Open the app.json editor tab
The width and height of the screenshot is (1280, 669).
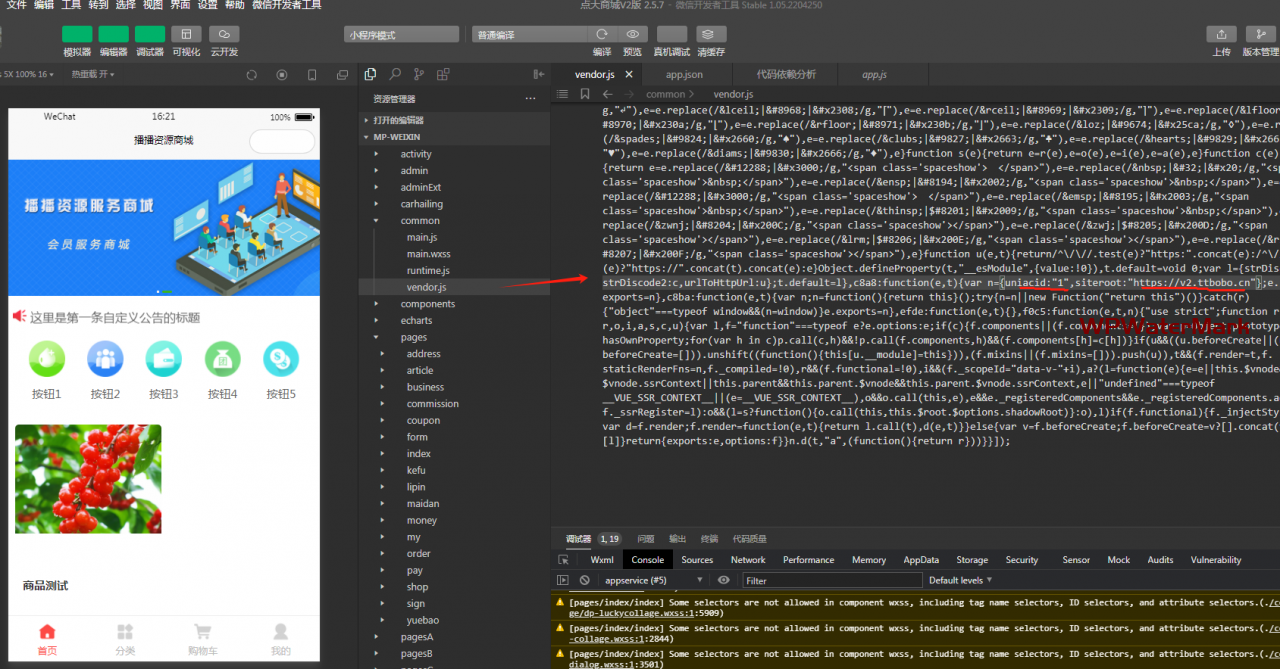[x=684, y=75]
